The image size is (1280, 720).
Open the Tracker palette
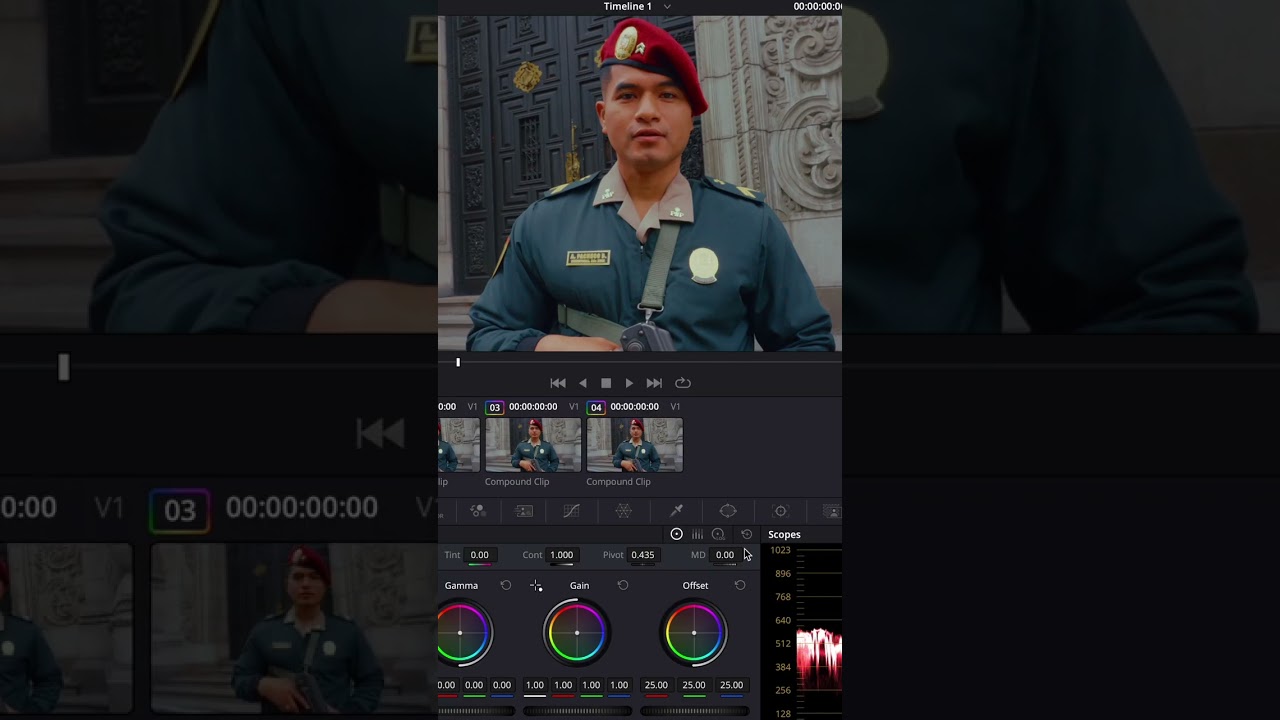781,510
